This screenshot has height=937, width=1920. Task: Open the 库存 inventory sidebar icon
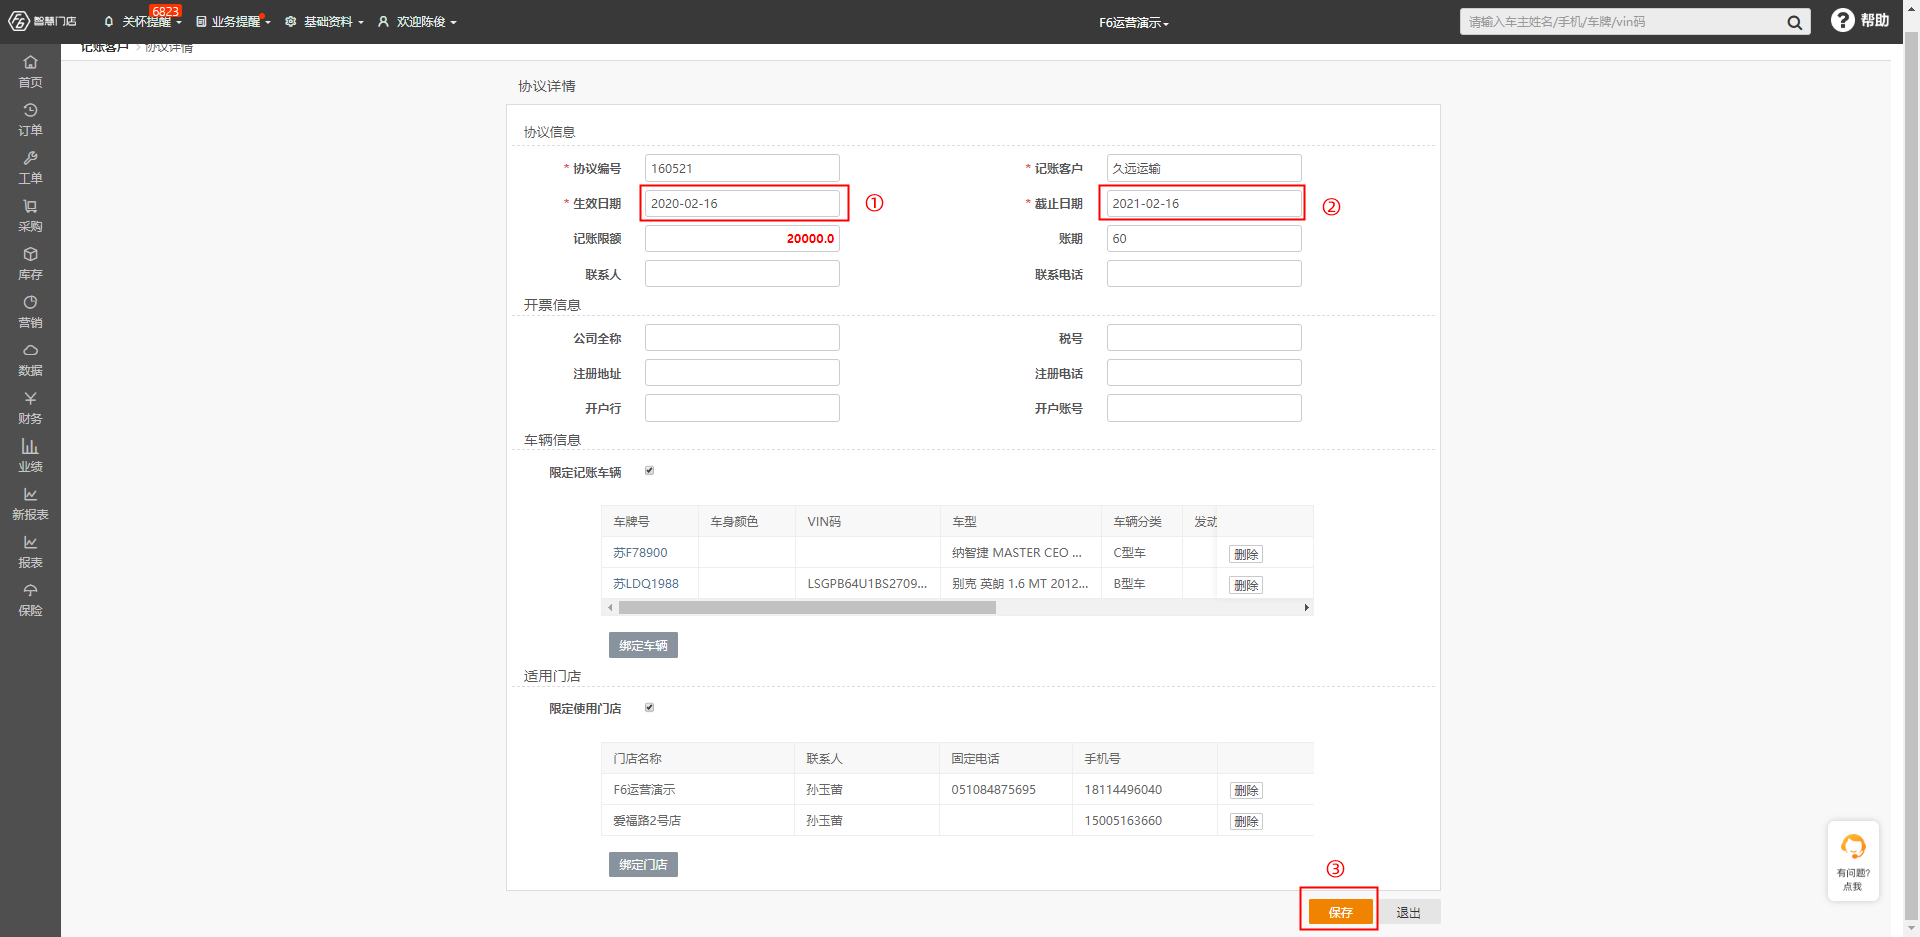tap(30, 263)
